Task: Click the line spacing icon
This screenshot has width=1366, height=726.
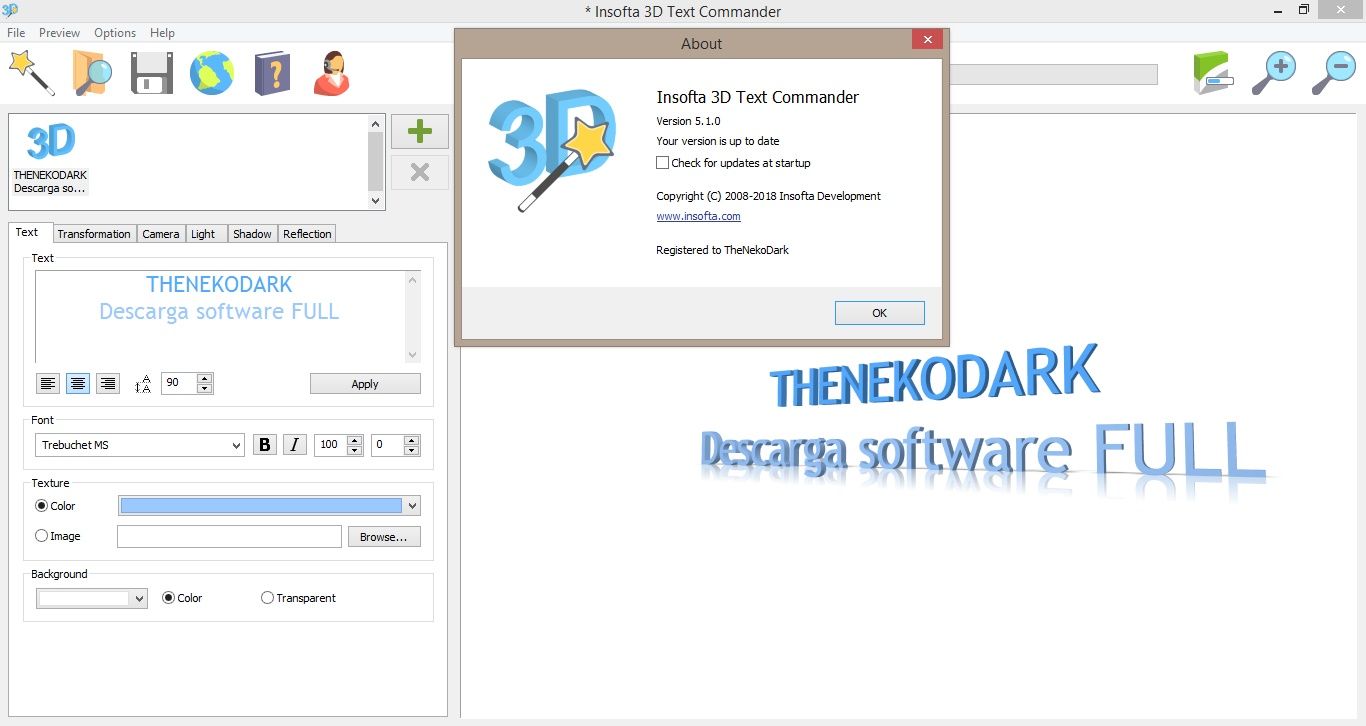Action: [143, 384]
